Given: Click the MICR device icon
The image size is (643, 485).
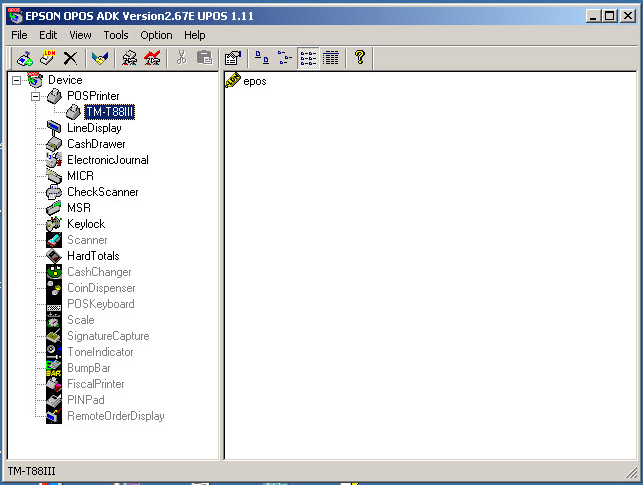Looking at the screenshot, I should coord(54,176).
